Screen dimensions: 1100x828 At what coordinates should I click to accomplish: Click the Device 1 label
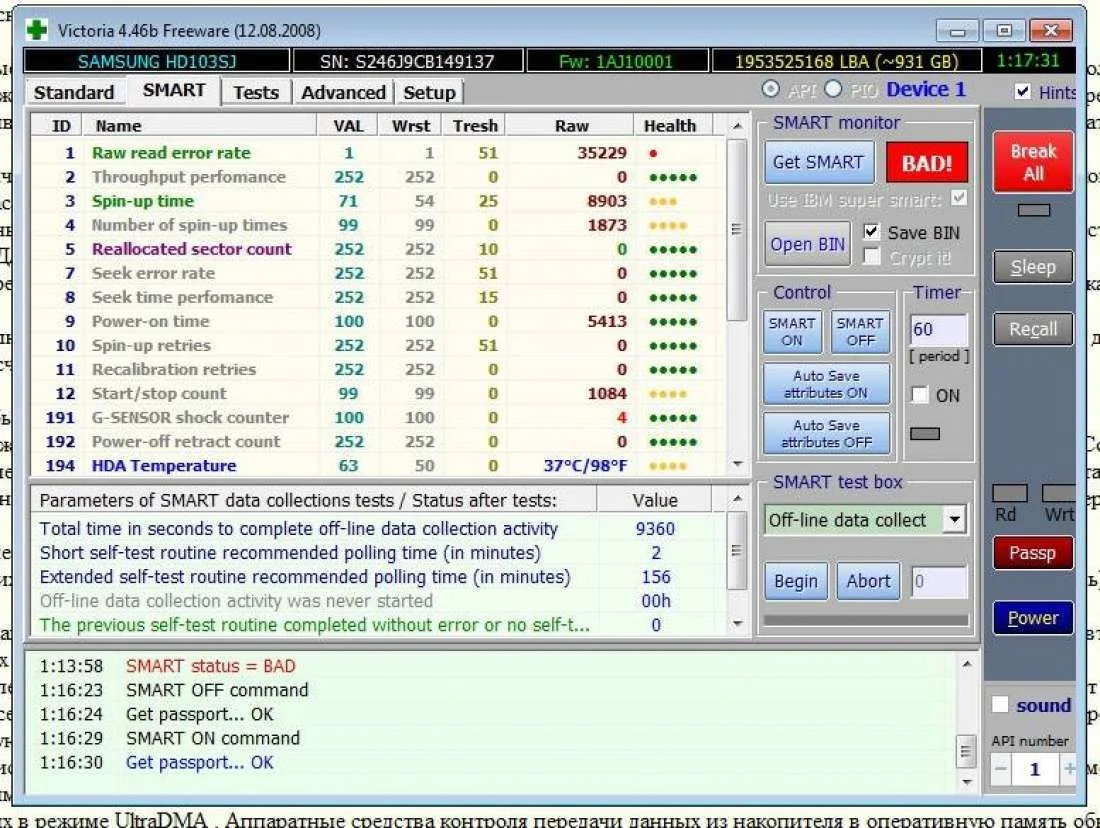pos(926,90)
